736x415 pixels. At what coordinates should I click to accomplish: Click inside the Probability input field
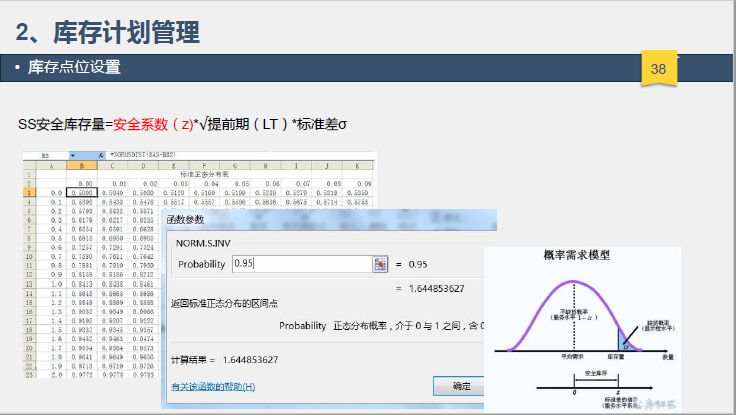point(300,264)
